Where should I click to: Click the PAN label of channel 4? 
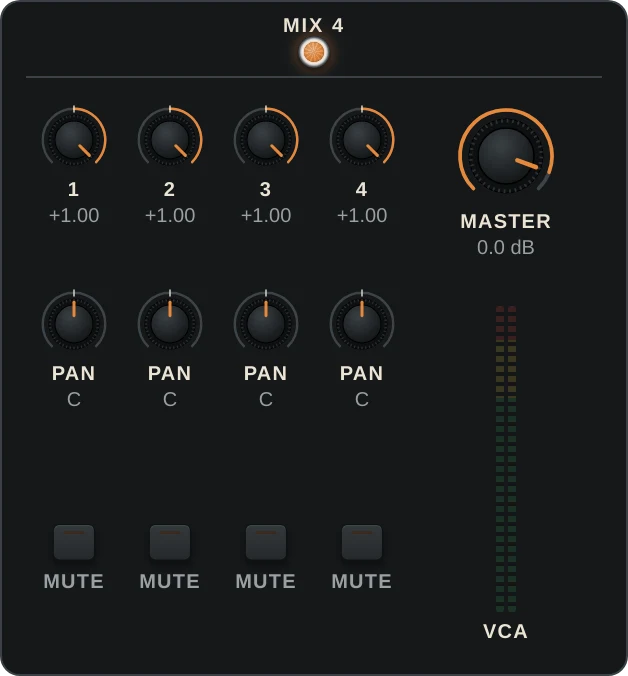pyautogui.click(x=362, y=373)
